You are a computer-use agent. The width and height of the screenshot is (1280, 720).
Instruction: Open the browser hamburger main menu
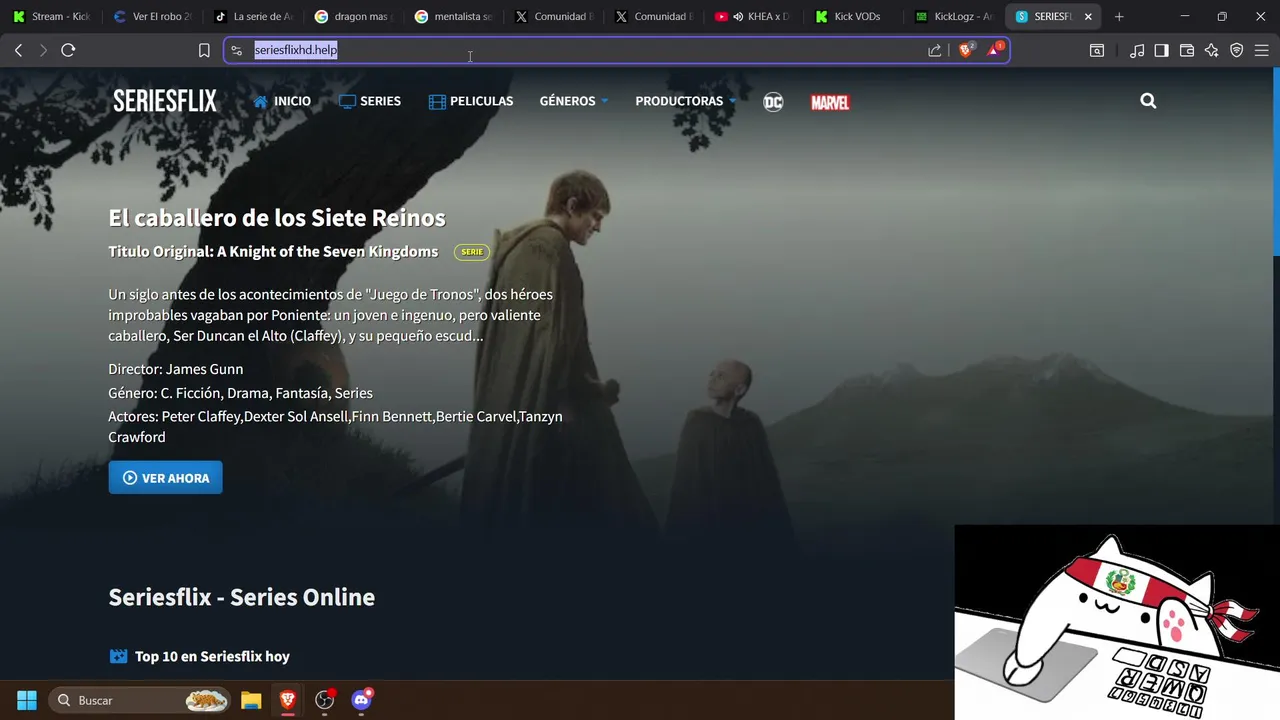click(x=1262, y=50)
